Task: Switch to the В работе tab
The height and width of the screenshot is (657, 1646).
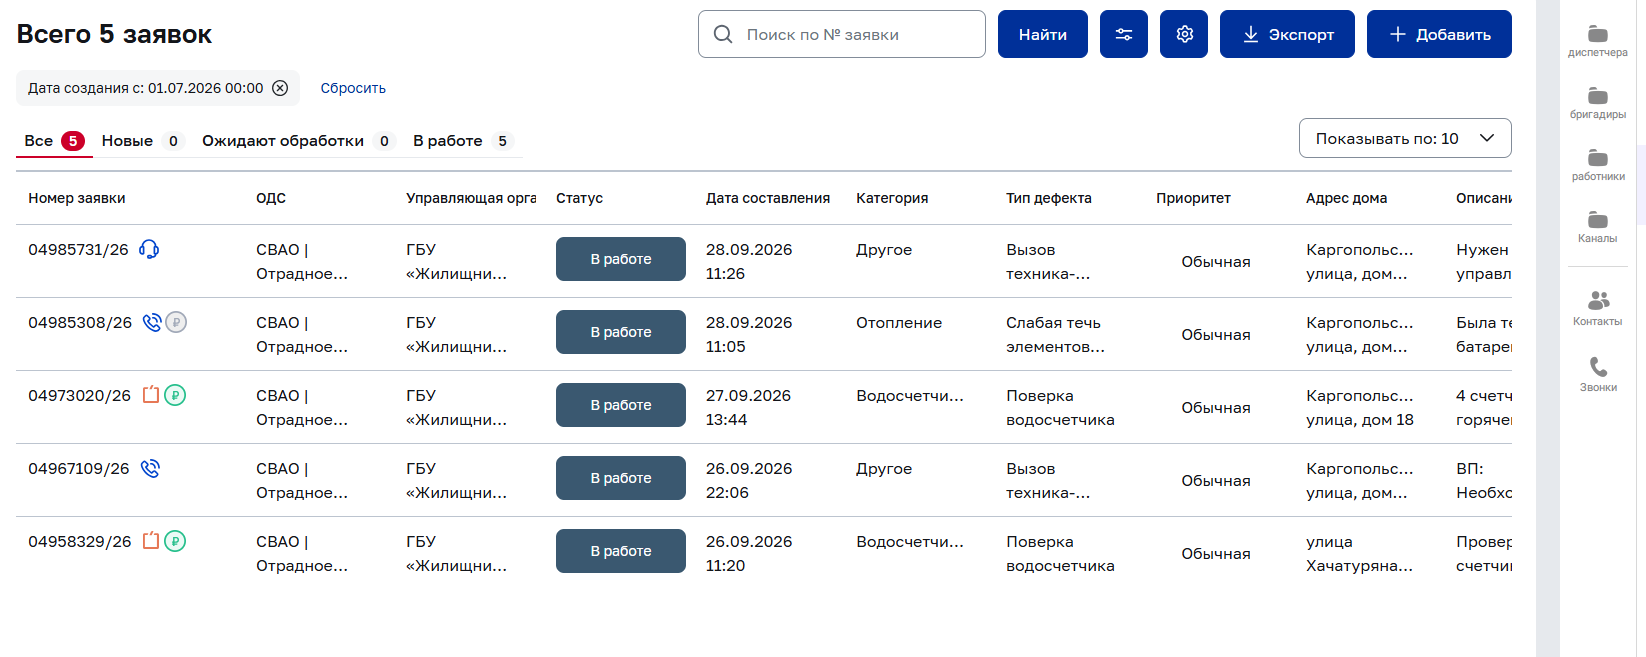Action: pyautogui.click(x=463, y=141)
